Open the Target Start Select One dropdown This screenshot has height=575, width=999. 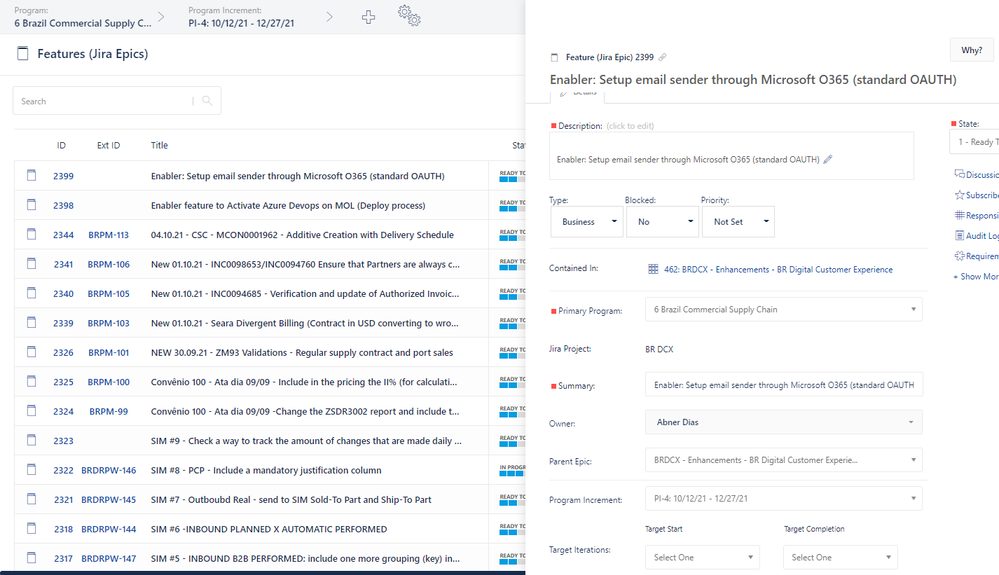click(702, 557)
